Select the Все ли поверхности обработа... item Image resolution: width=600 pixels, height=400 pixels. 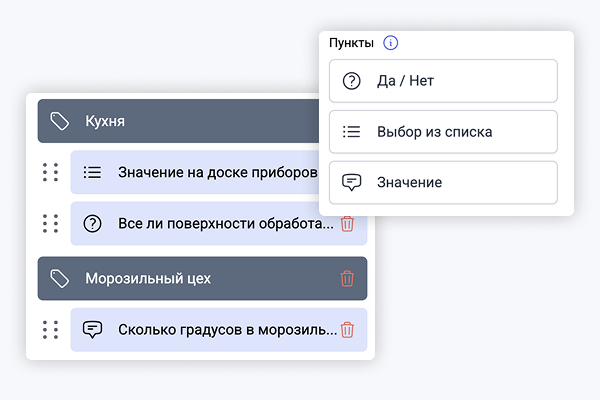[x=220, y=224]
